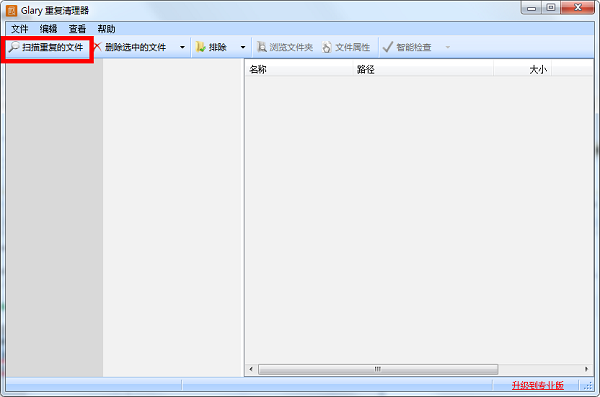Click the 扫描重复的文件 button label
Viewport: 600px width, 397px height.
coord(52,47)
